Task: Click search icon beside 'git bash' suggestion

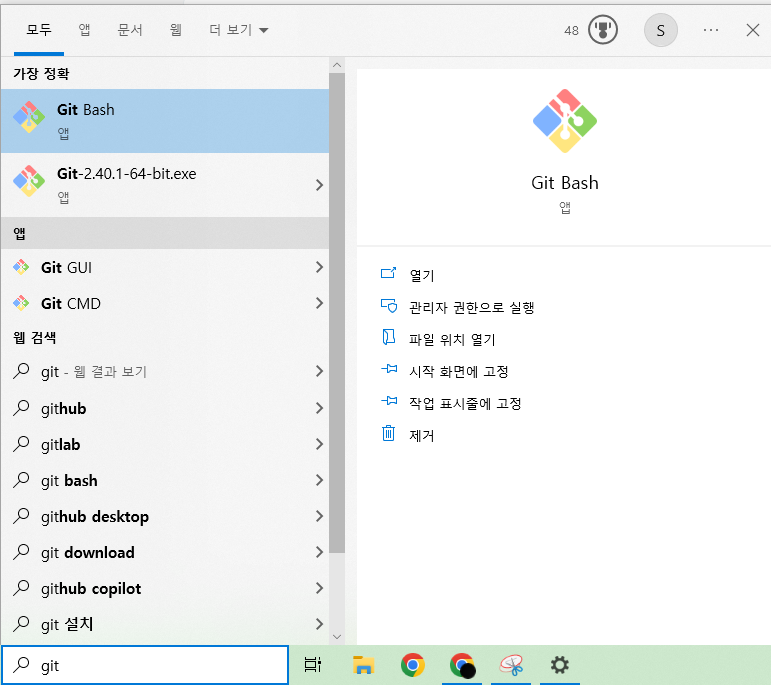Action: [x=21, y=479]
